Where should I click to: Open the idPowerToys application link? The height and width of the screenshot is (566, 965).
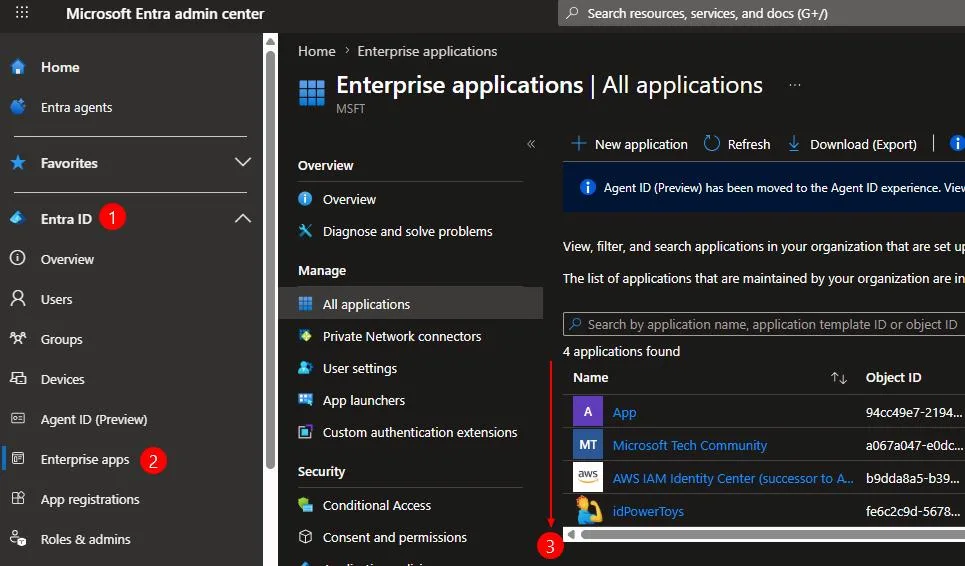pyautogui.click(x=647, y=511)
